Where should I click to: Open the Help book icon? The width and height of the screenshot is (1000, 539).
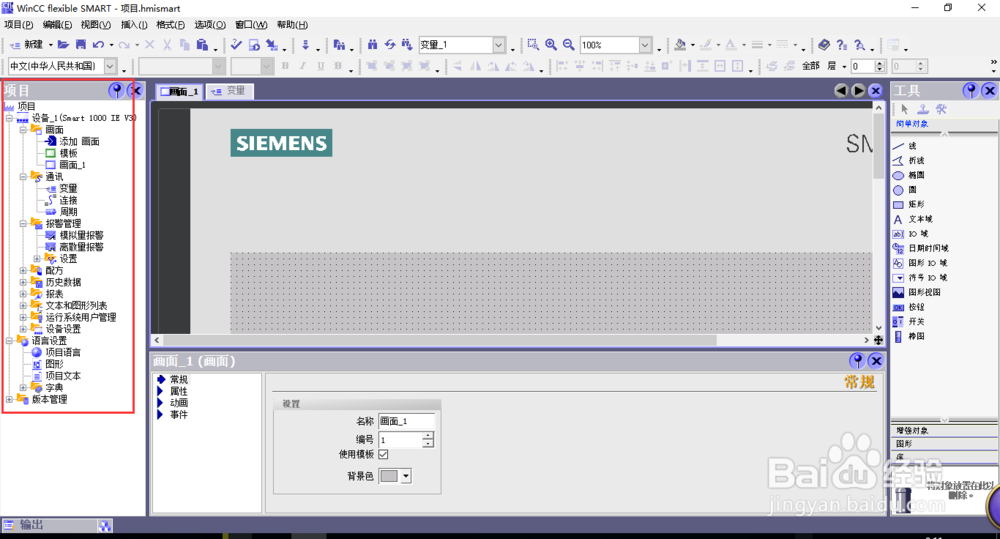(x=824, y=45)
